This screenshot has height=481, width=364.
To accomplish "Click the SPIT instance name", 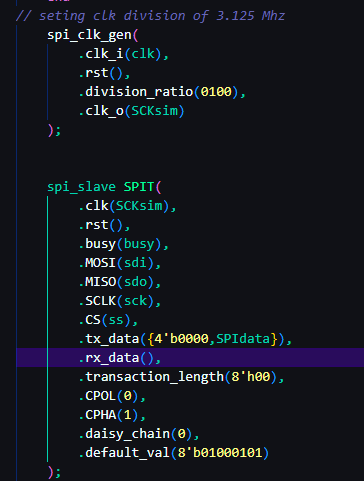I will click(139, 187).
